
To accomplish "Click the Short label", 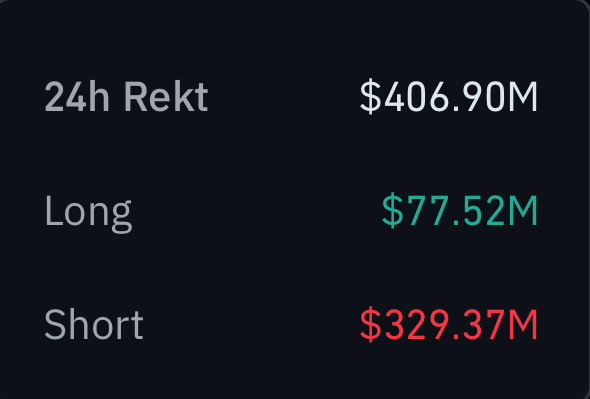I will click(94, 324).
